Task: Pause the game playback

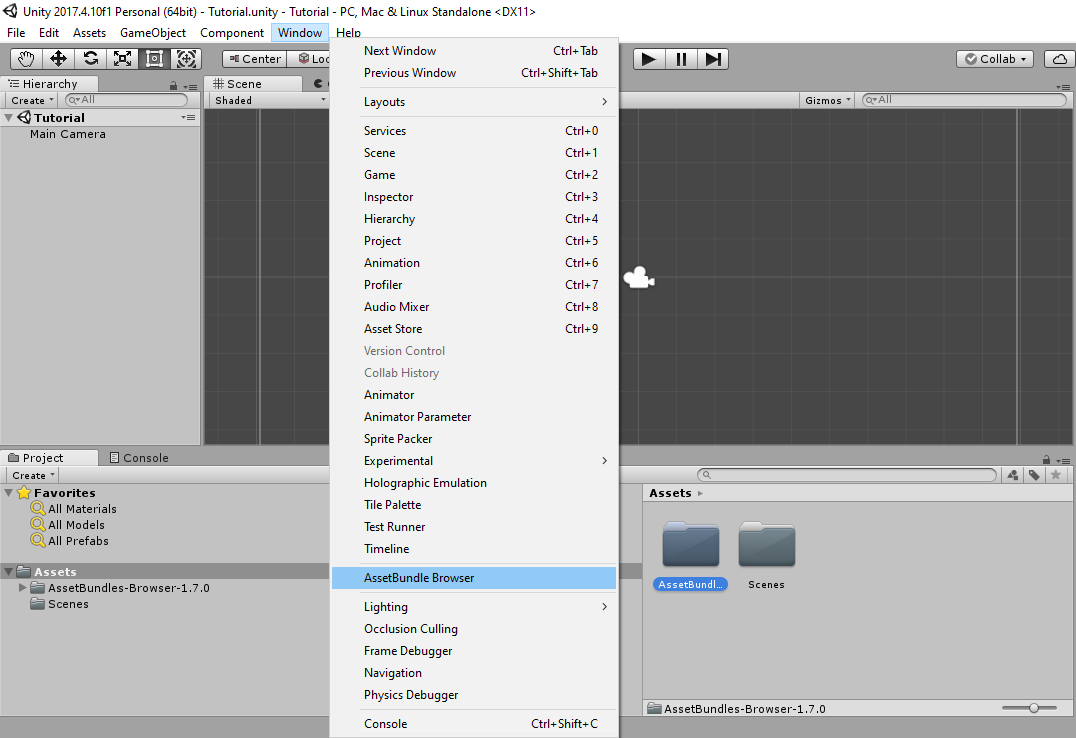Action: [x=681, y=59]
